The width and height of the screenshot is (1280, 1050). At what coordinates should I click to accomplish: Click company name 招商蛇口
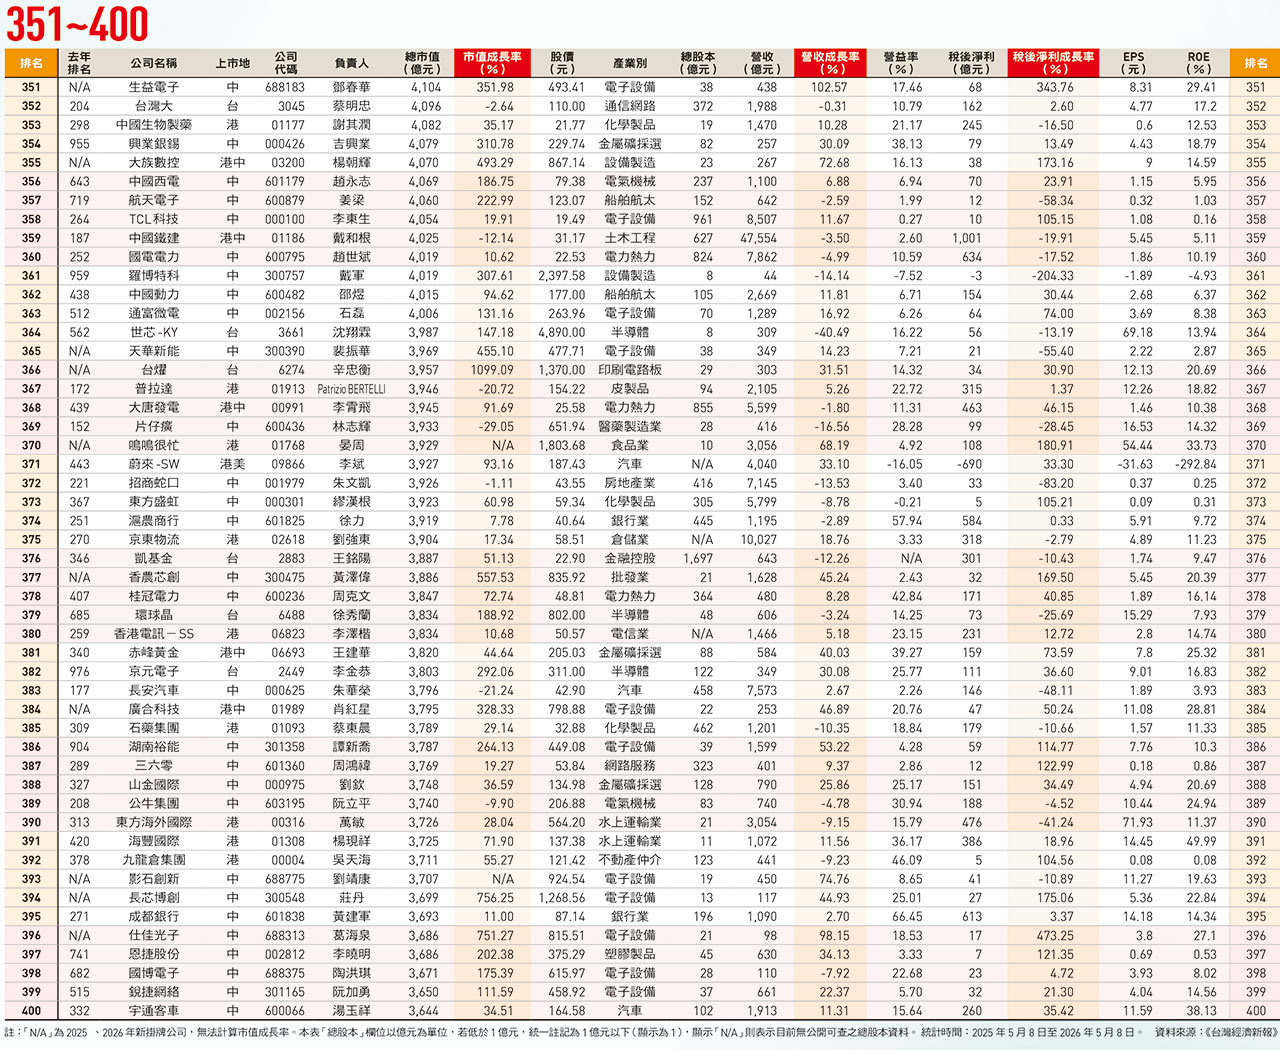coord(154,483)
